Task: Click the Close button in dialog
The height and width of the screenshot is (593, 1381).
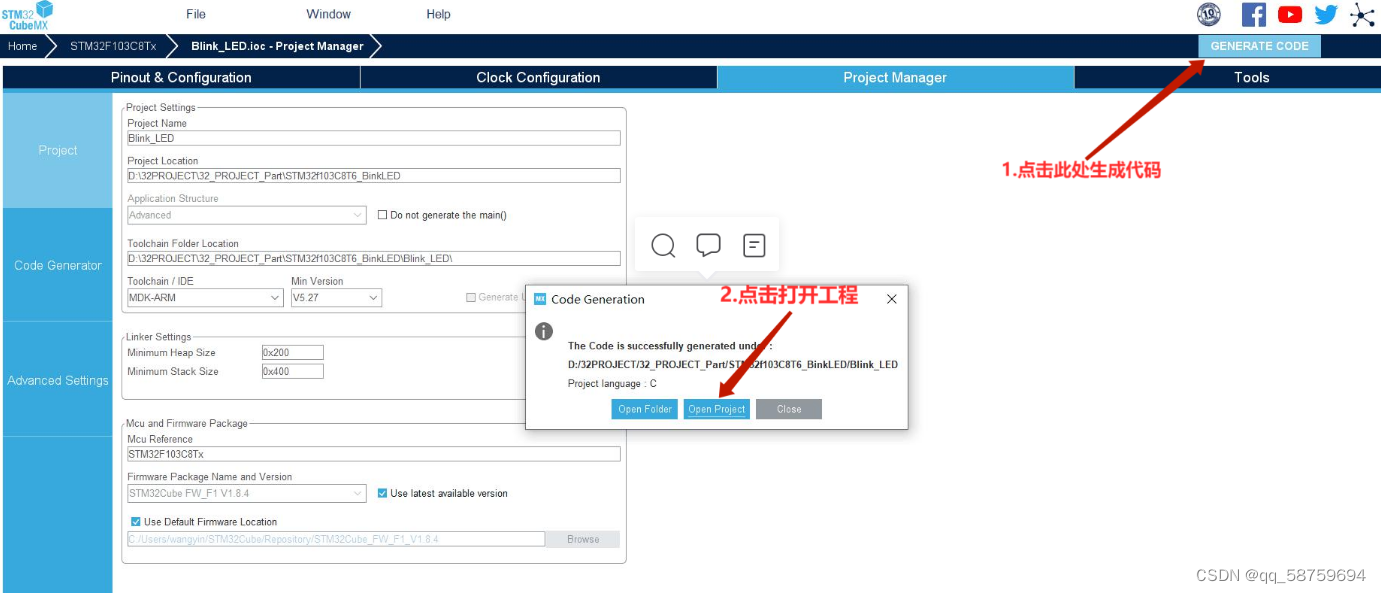Action: (789, 409)
